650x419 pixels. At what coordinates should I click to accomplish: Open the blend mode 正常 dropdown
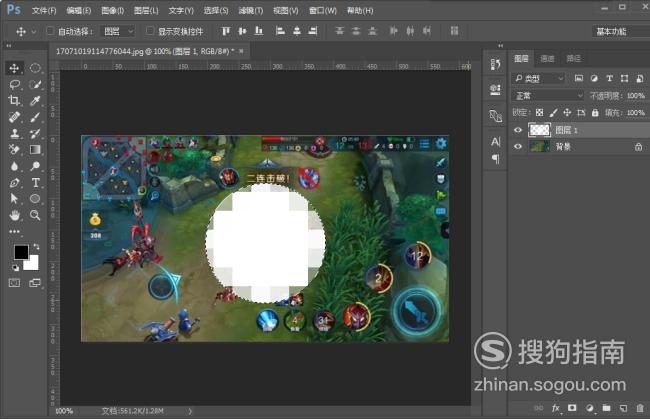point(548,96)
